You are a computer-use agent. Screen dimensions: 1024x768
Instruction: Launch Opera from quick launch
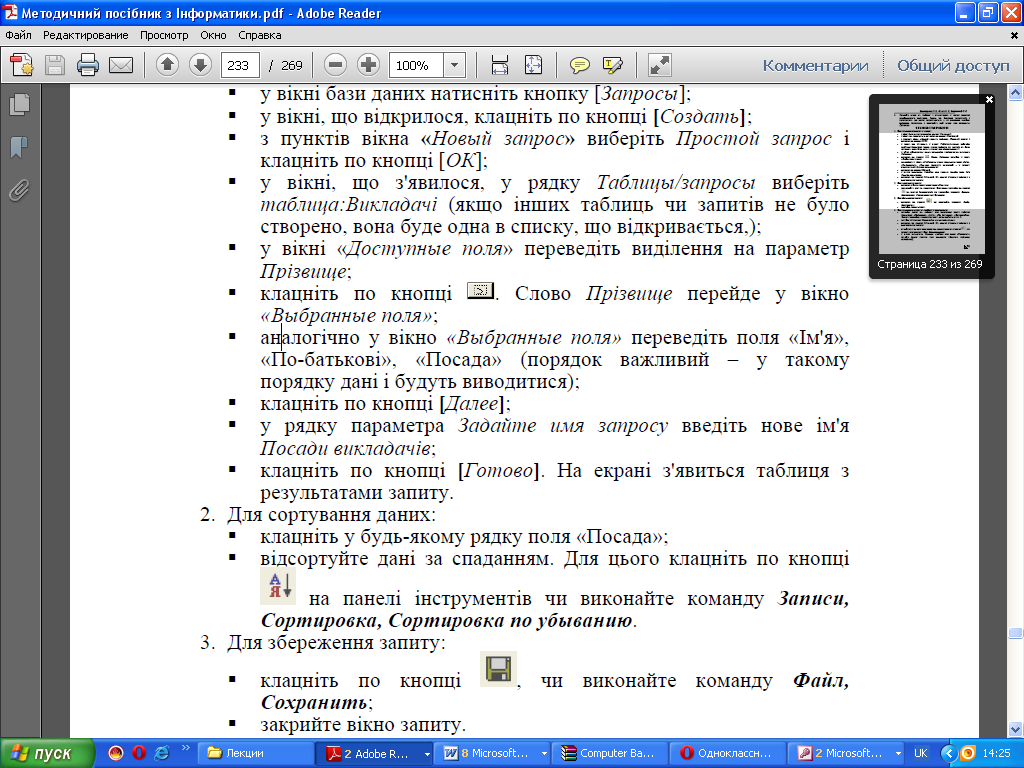[139, 753]
